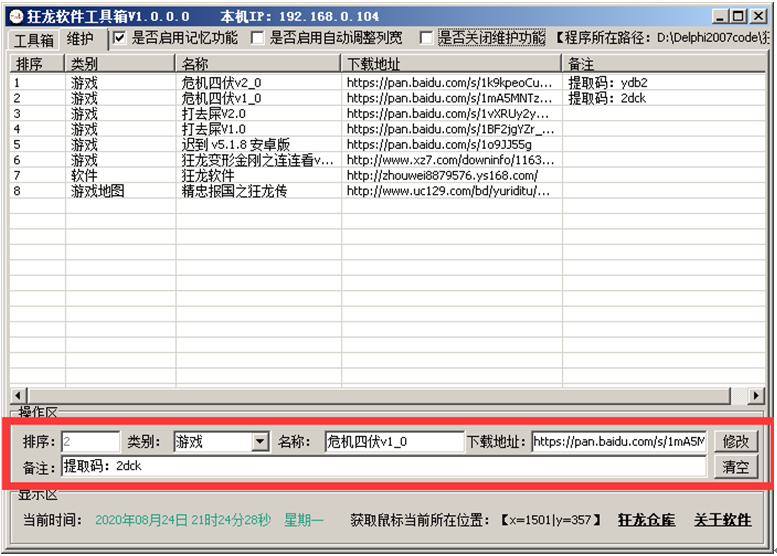Click the 修改 button

point(735,441)
